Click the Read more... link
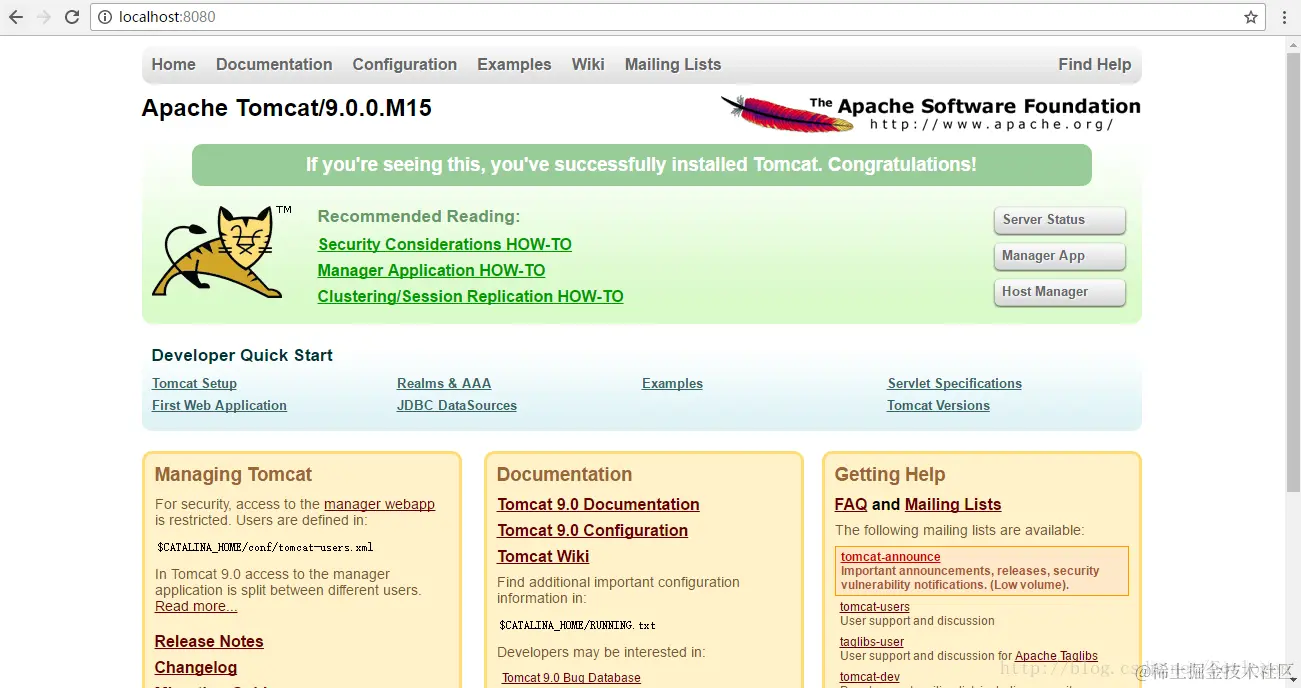 click(x=196, y=606)
